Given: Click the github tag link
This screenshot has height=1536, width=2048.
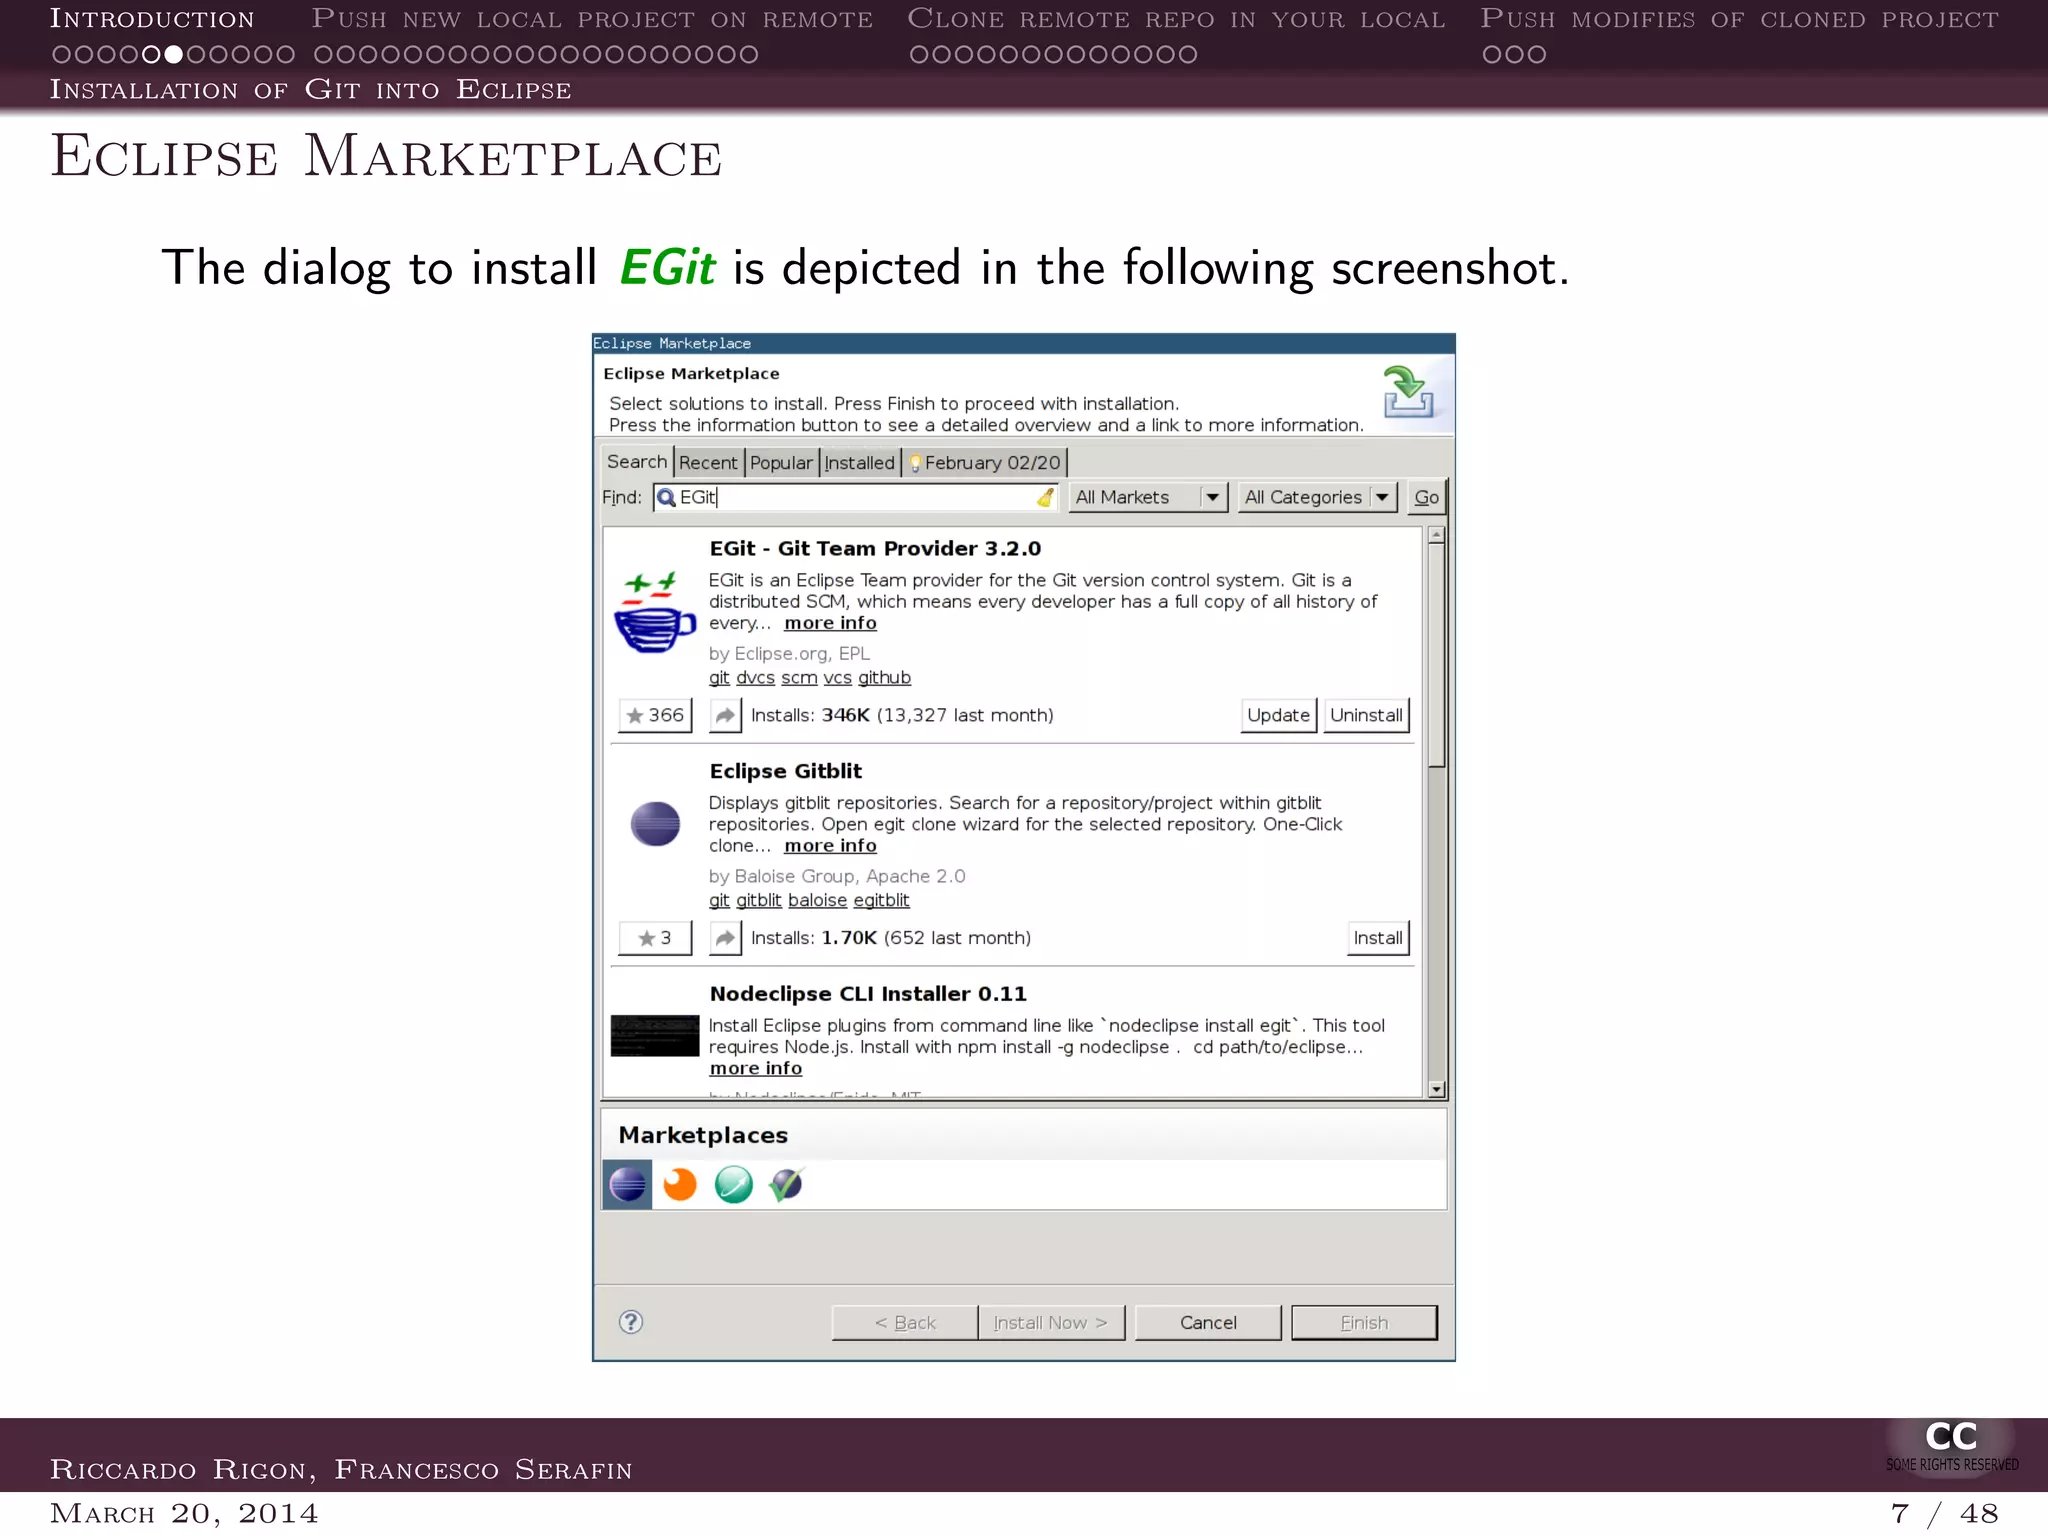Looking at the screenshot, I should pos(884,678).
